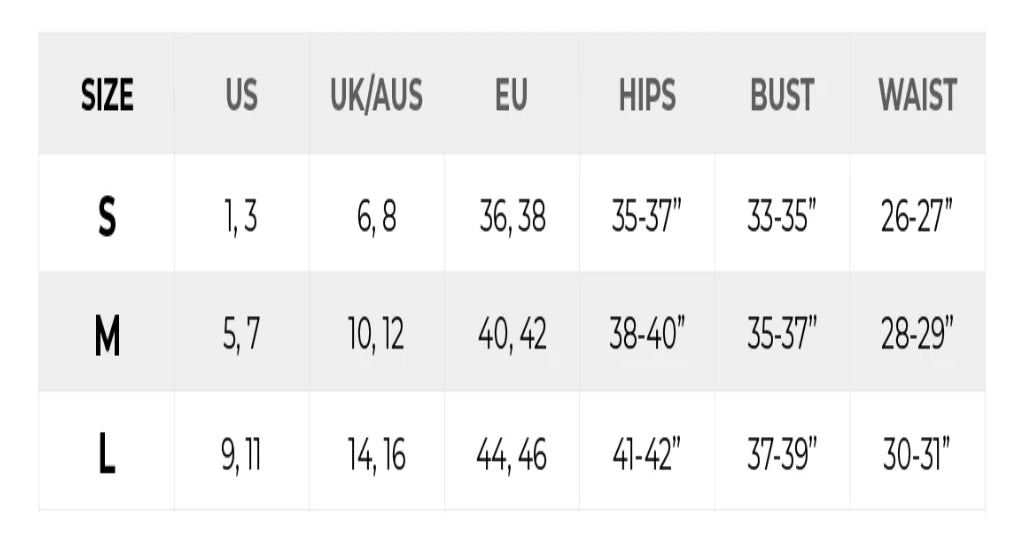
Task: Click the size S row label
Action: coord(107,216)
